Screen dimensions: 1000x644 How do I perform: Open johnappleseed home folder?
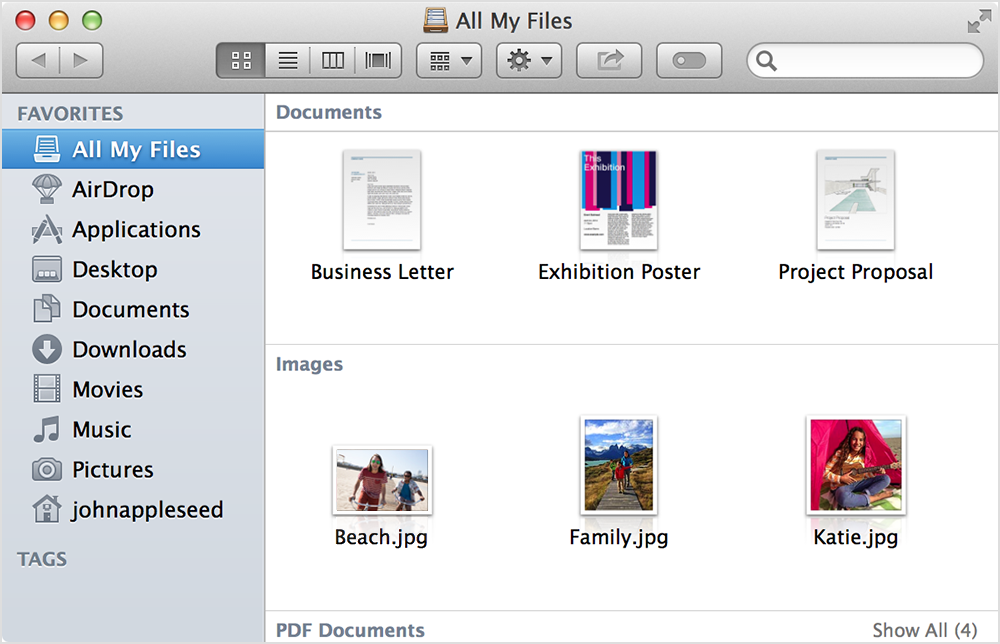[133, 509]
